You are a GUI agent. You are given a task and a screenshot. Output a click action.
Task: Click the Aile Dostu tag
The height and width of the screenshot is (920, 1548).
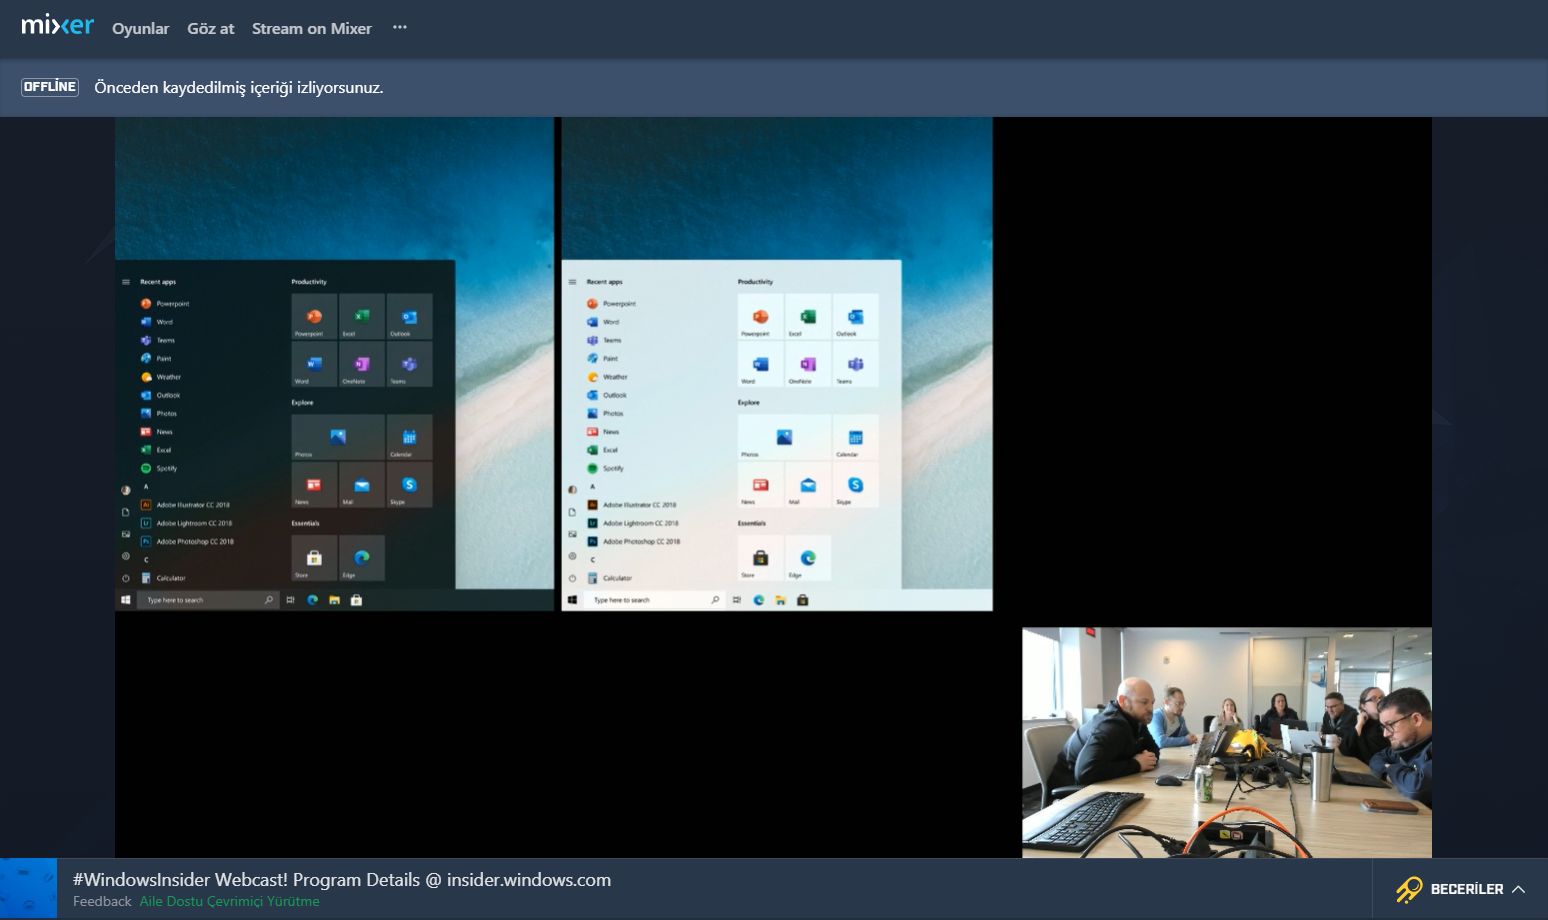(x=171, y=902)
